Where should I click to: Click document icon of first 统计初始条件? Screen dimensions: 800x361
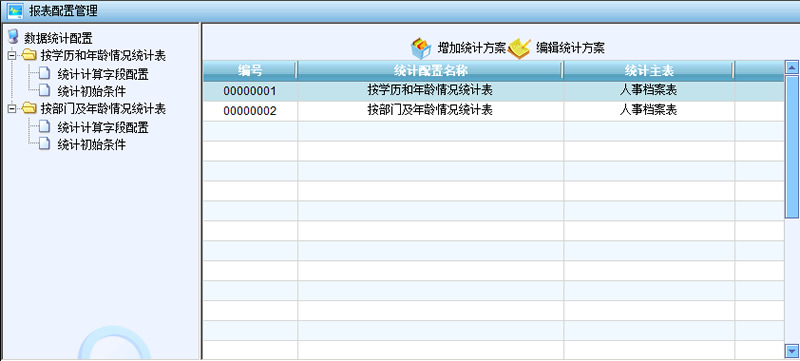coord(45,90)
